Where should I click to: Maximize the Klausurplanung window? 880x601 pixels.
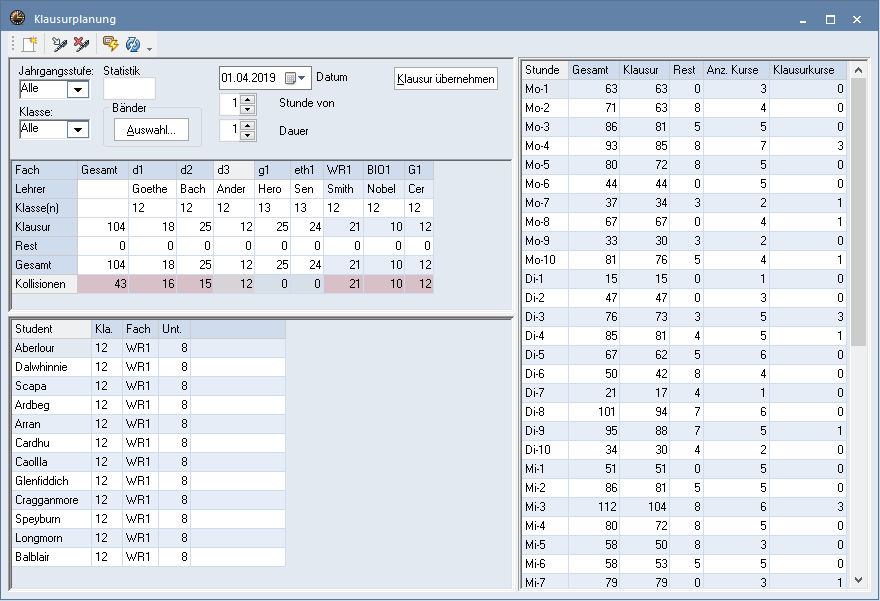click(830, 19)
